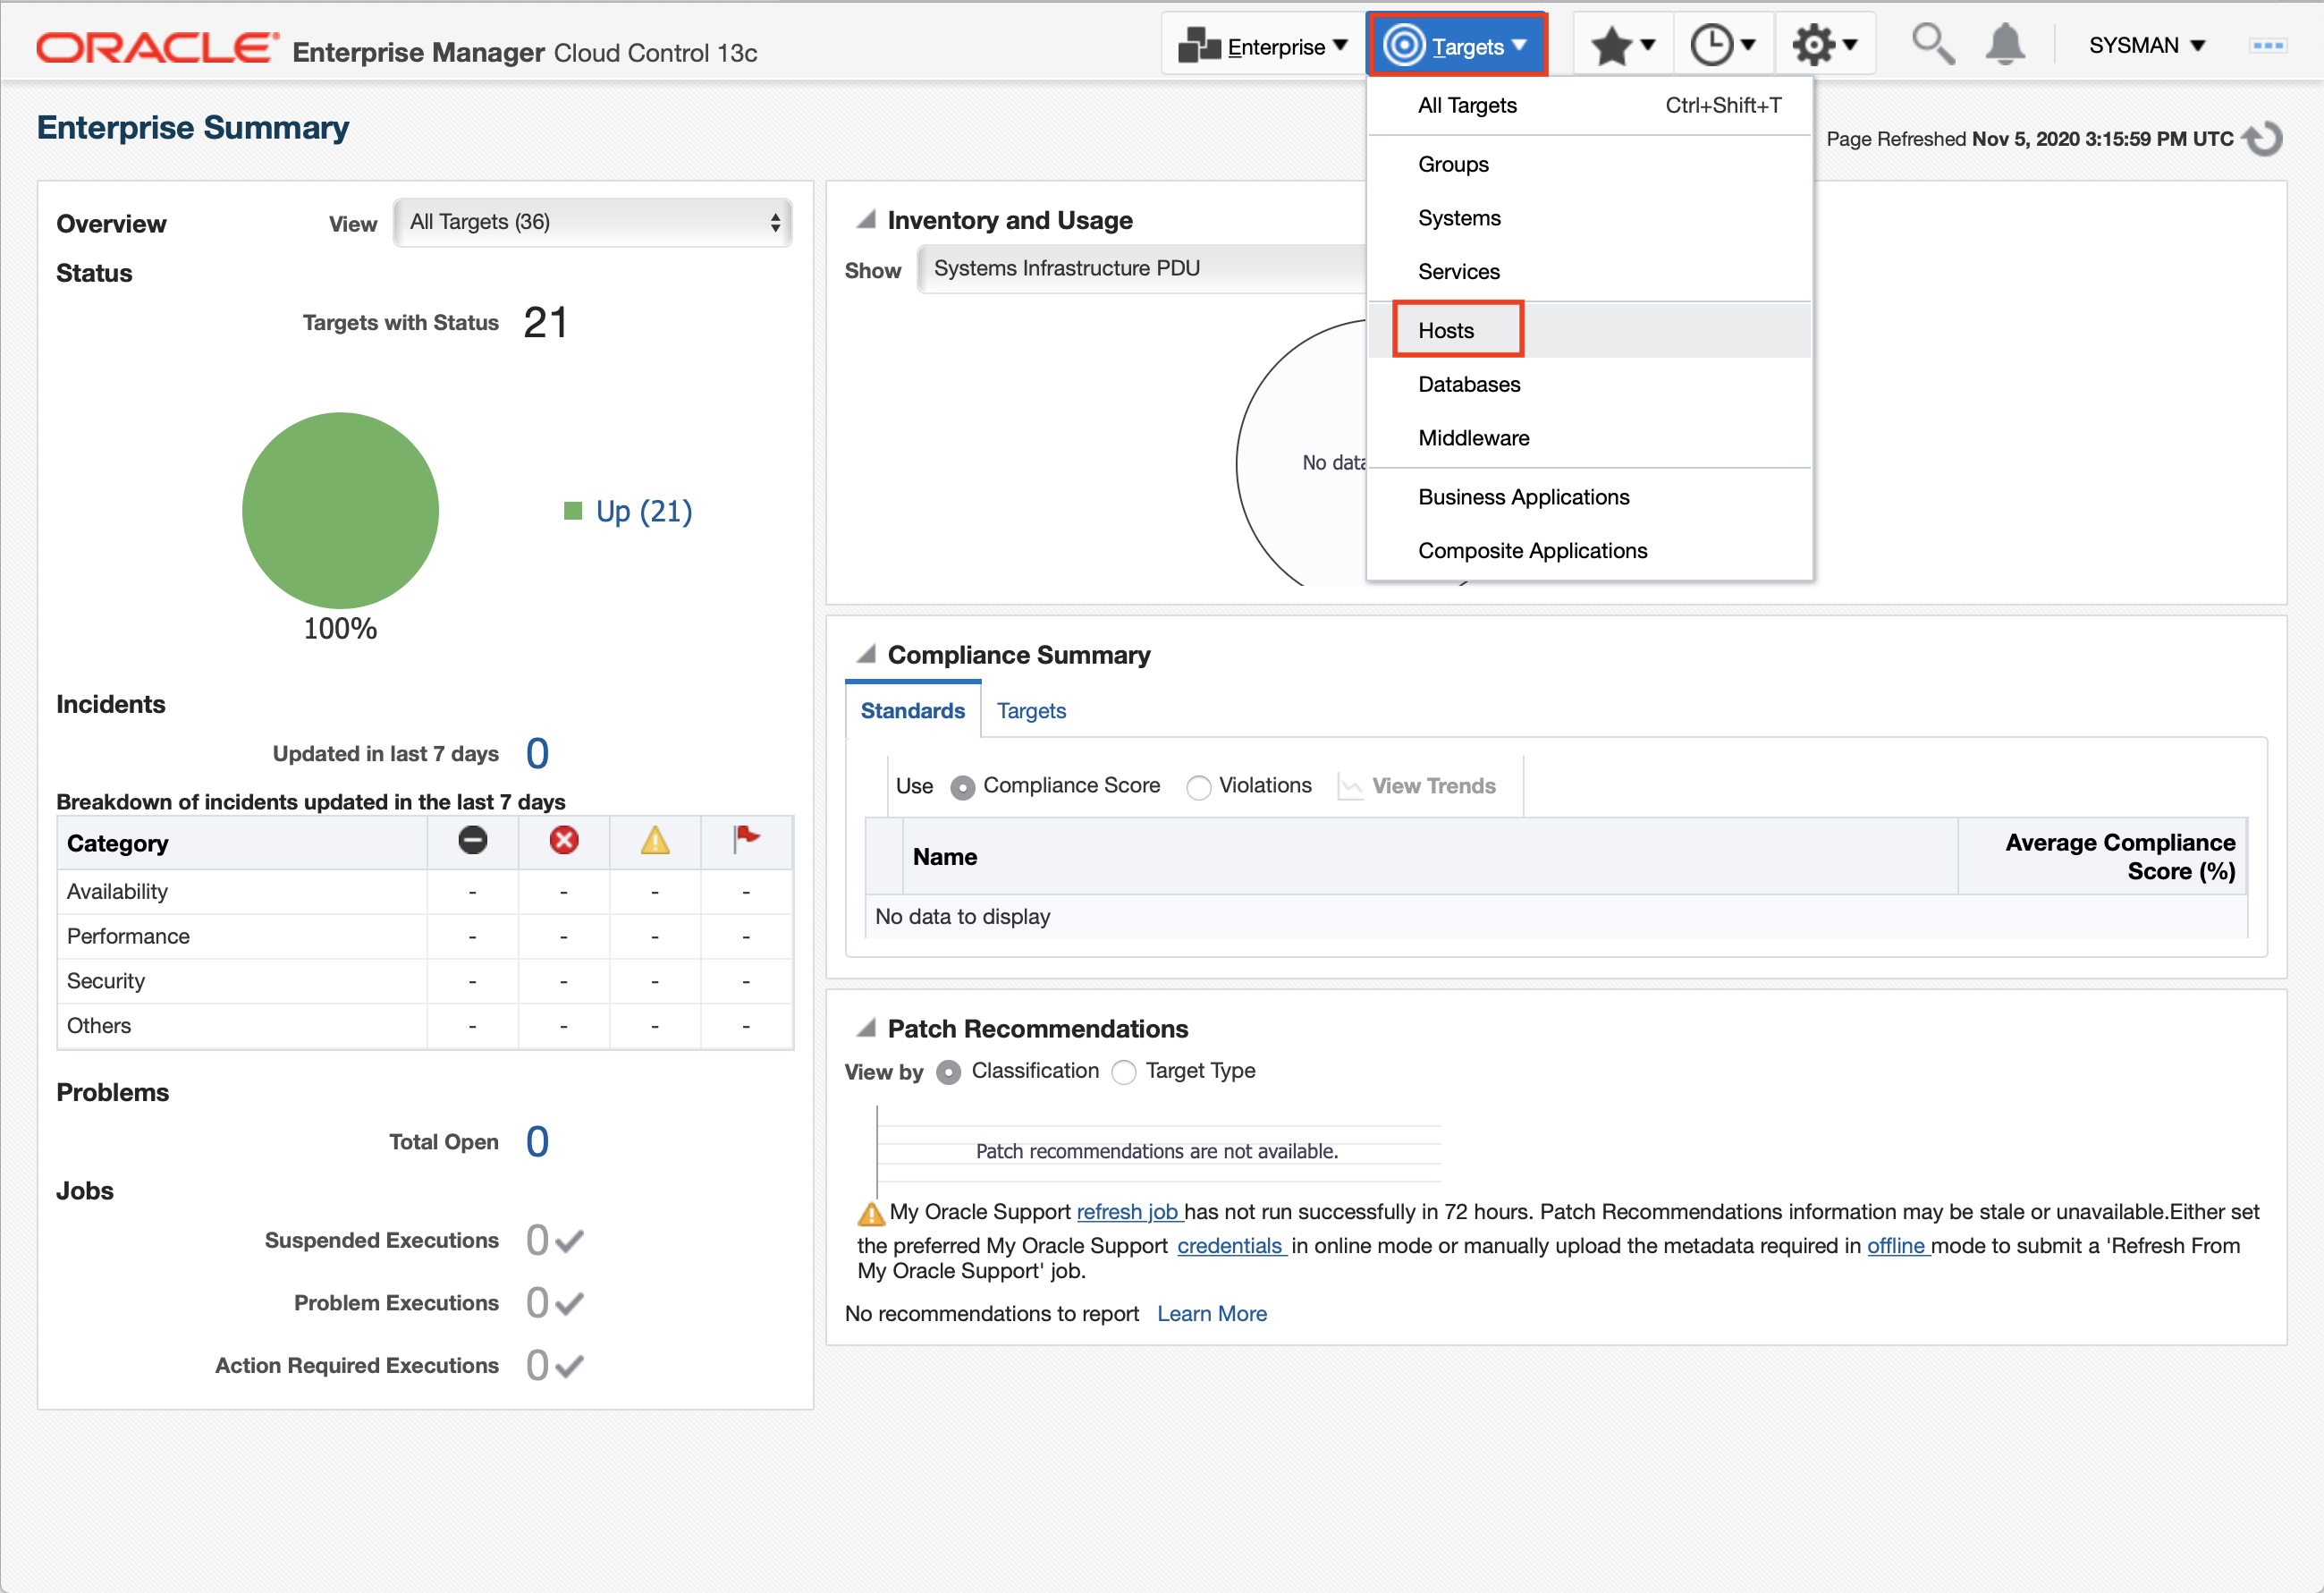Click the Performance category row
The height and width of the screenshot is (1593, 2324).
click(425, 937)
